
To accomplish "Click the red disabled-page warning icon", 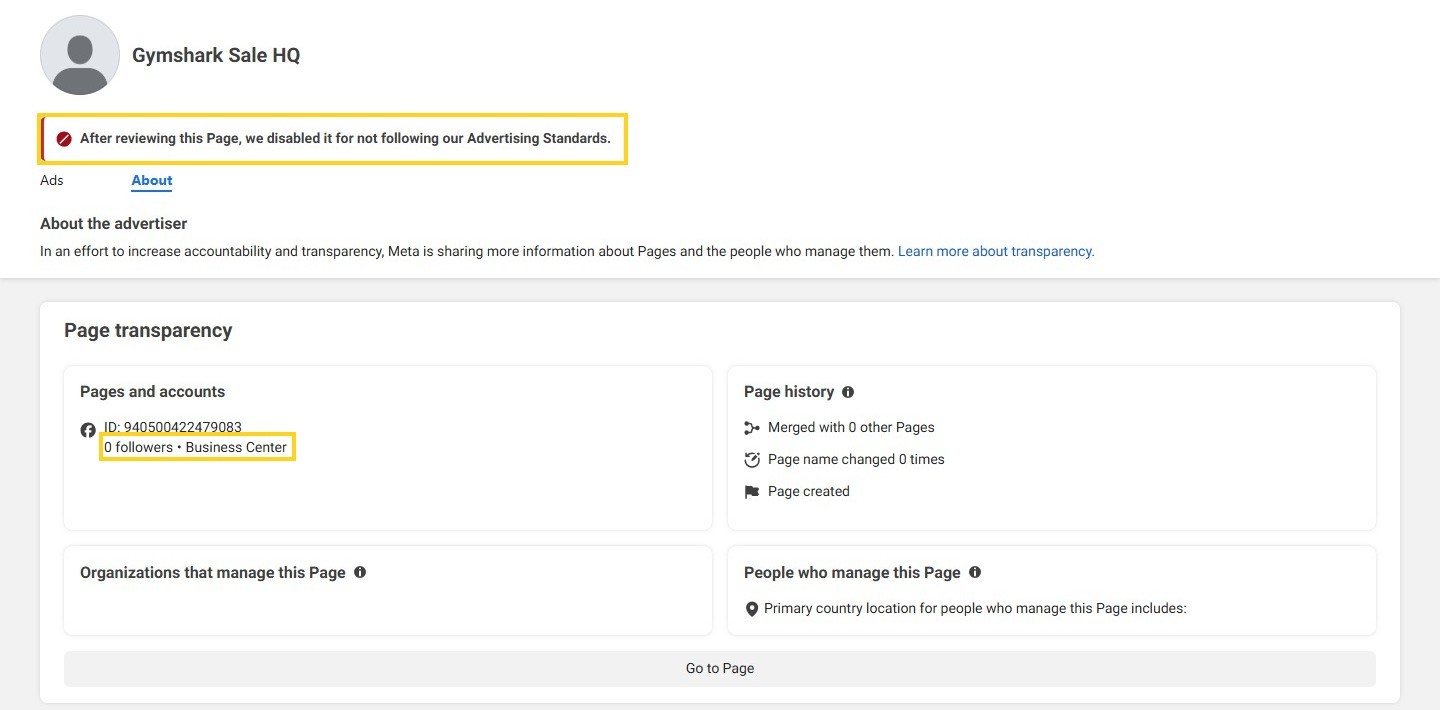I will 64,139.
